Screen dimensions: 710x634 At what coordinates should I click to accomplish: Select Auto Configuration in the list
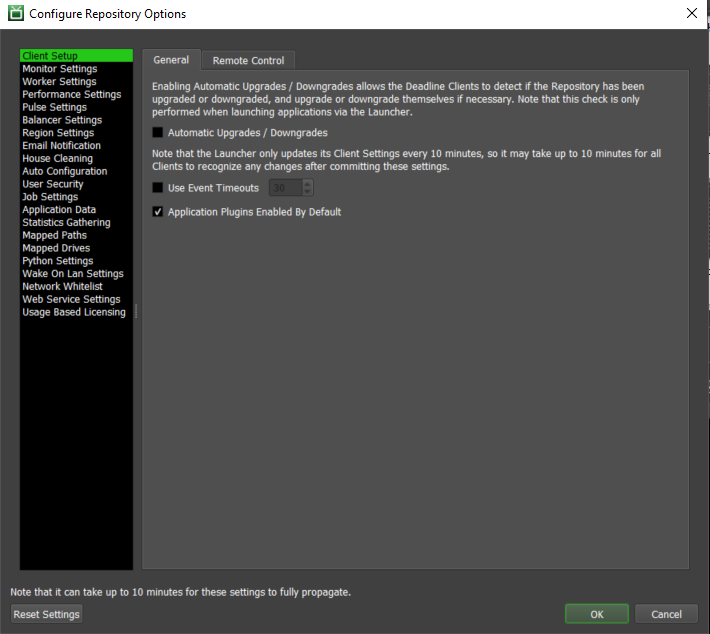(76, 171)
